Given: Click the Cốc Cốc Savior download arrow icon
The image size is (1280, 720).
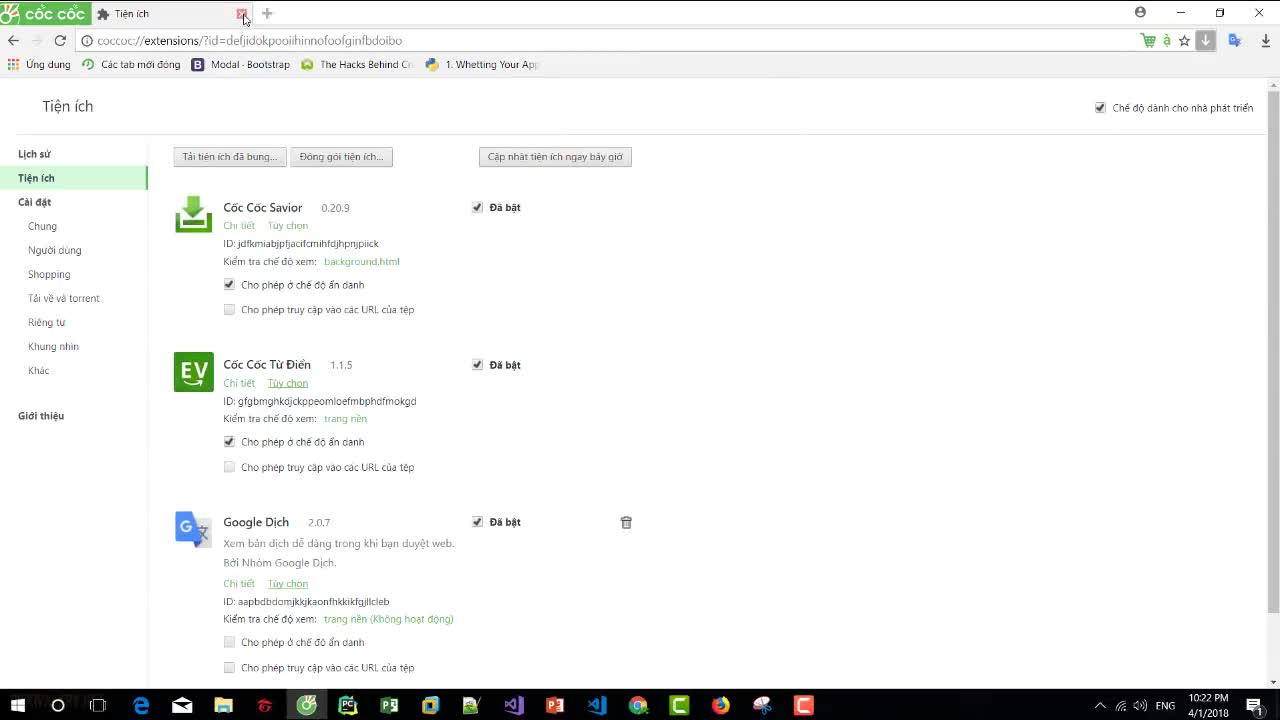Looking at the screenshot, I should pyautogui.click(x=1206, y=41).
